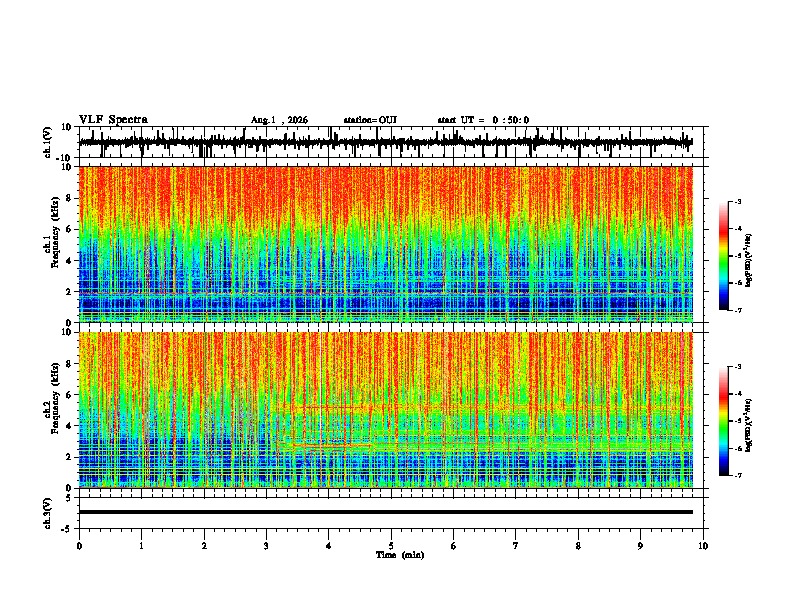Click the time axis tick label "10"

703,546
